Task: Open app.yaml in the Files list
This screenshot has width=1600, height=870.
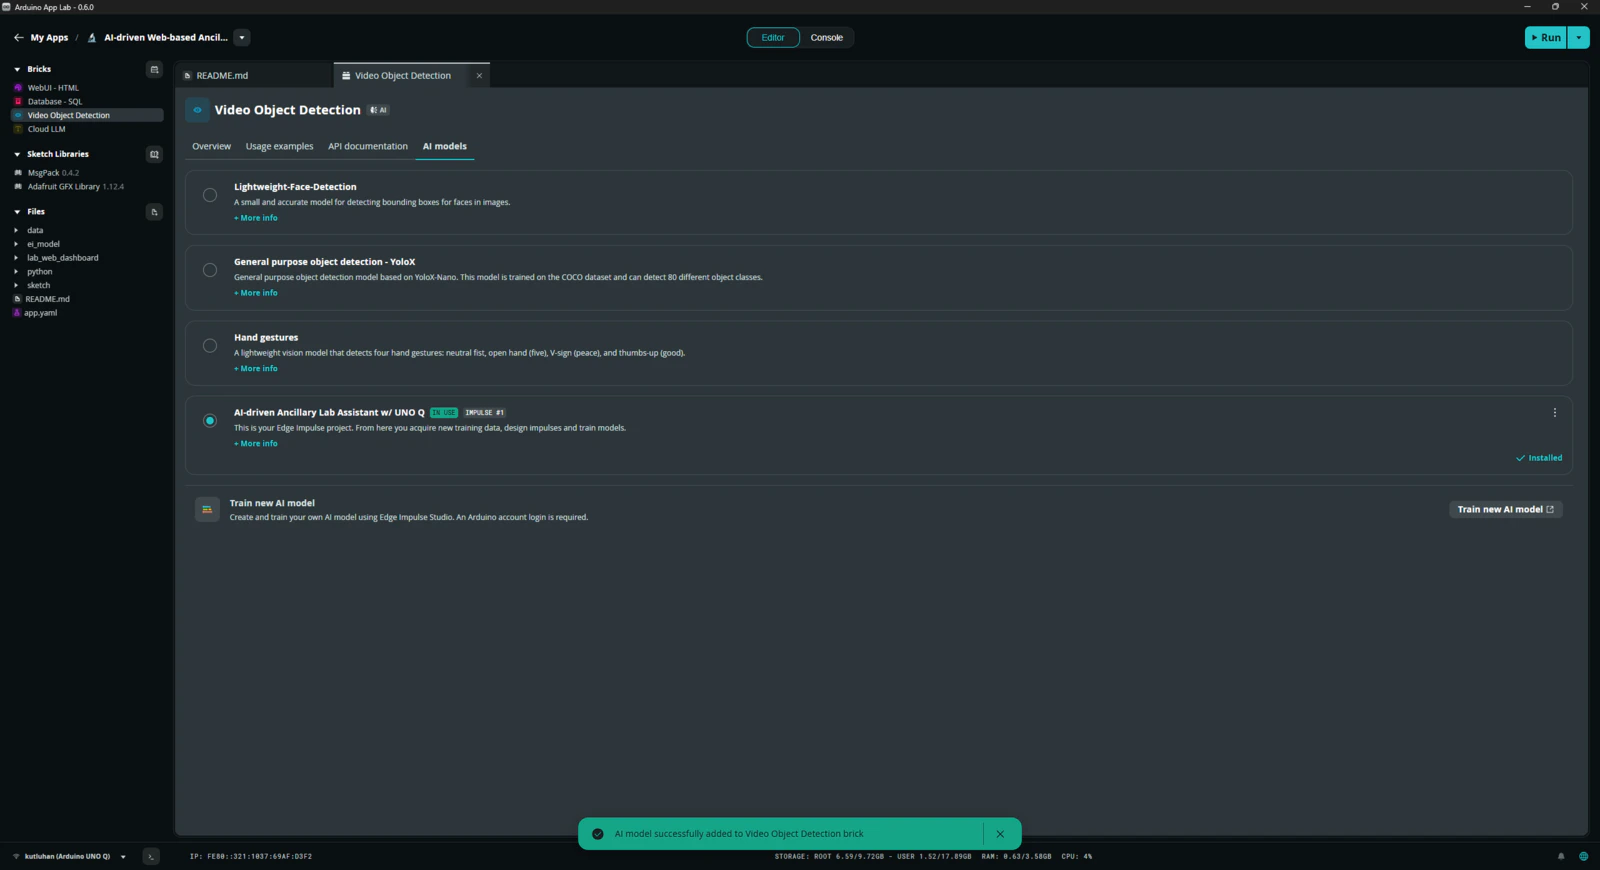Action: coord(41,313)
